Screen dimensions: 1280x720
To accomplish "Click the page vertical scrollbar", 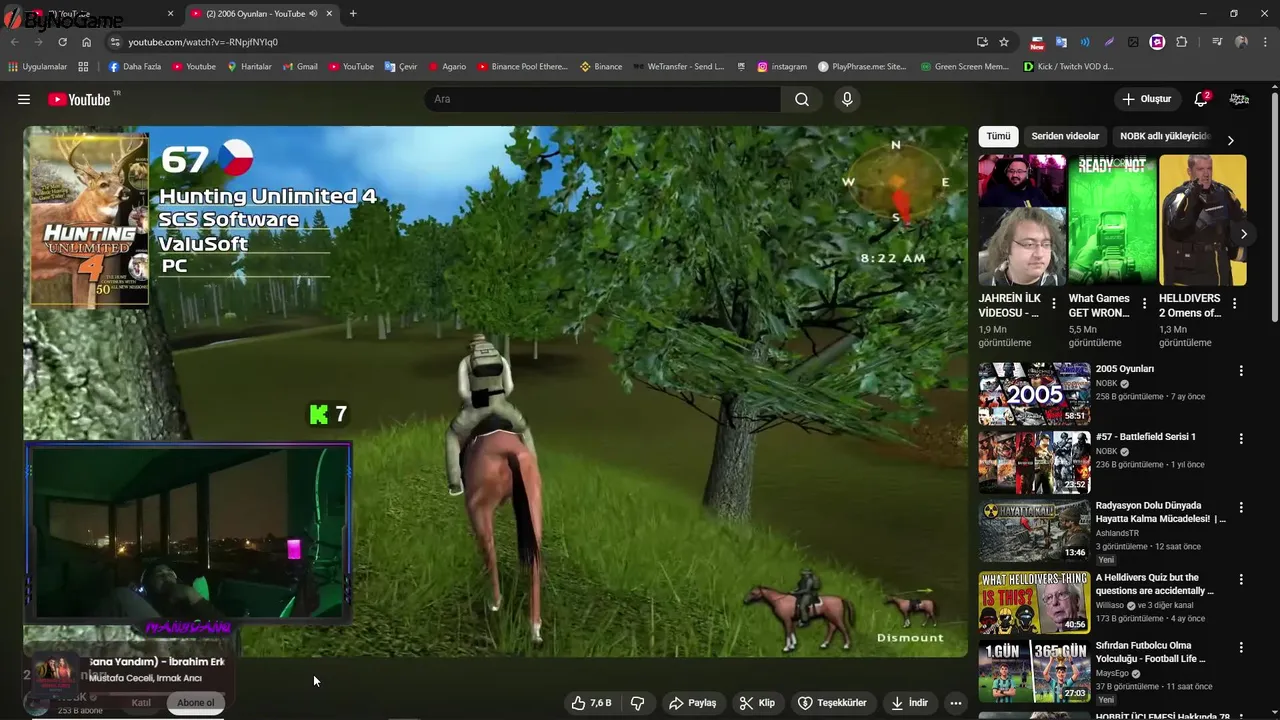I will [1274, 208].
